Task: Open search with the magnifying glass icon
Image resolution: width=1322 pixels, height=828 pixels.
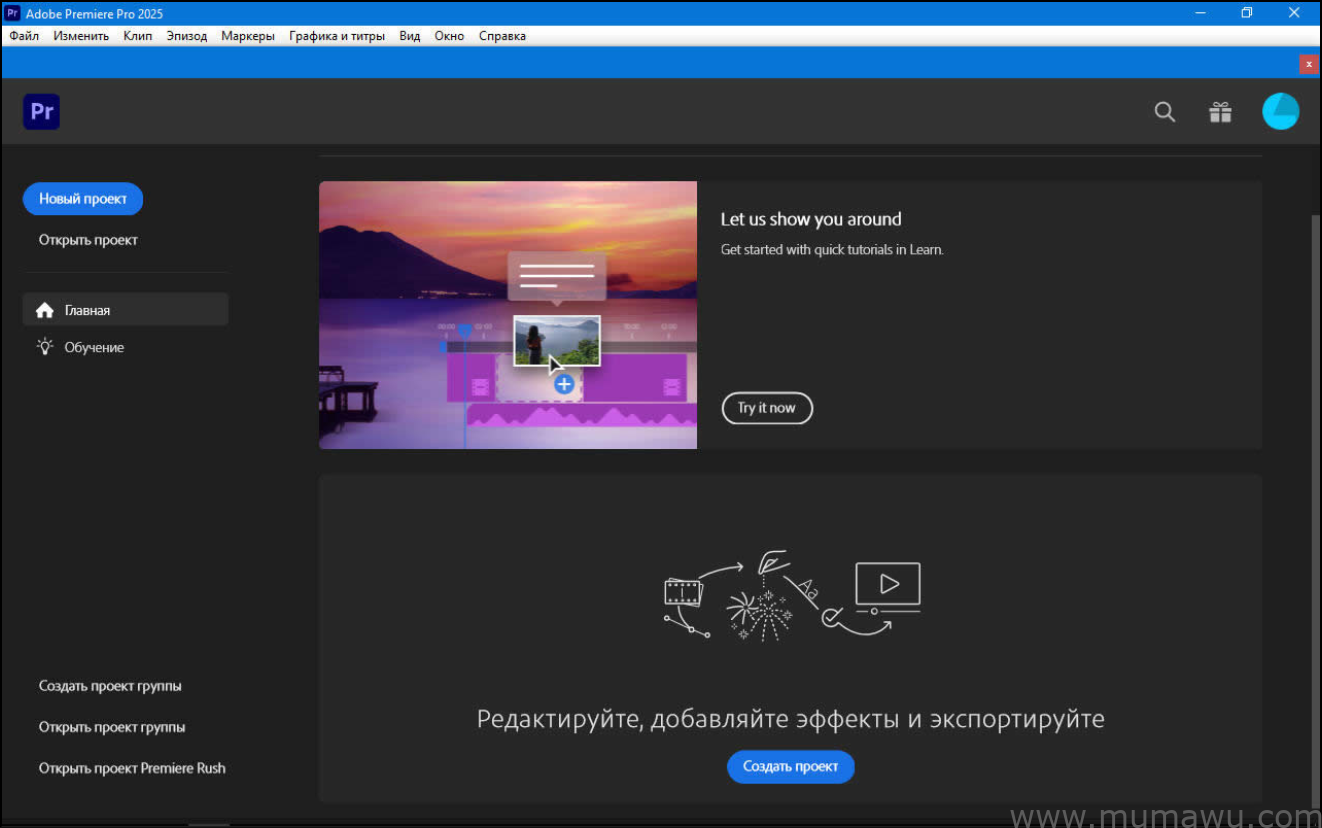Action: 1164,112
